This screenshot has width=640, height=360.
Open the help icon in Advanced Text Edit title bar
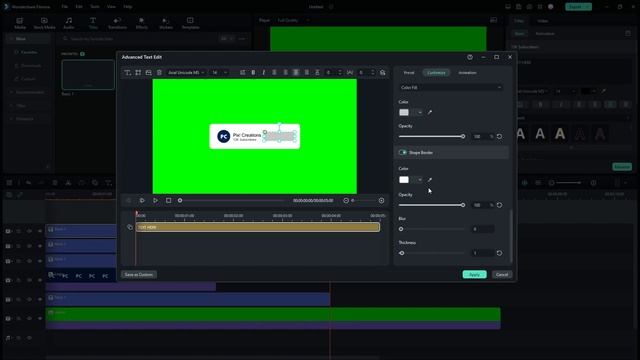[470, 57]
